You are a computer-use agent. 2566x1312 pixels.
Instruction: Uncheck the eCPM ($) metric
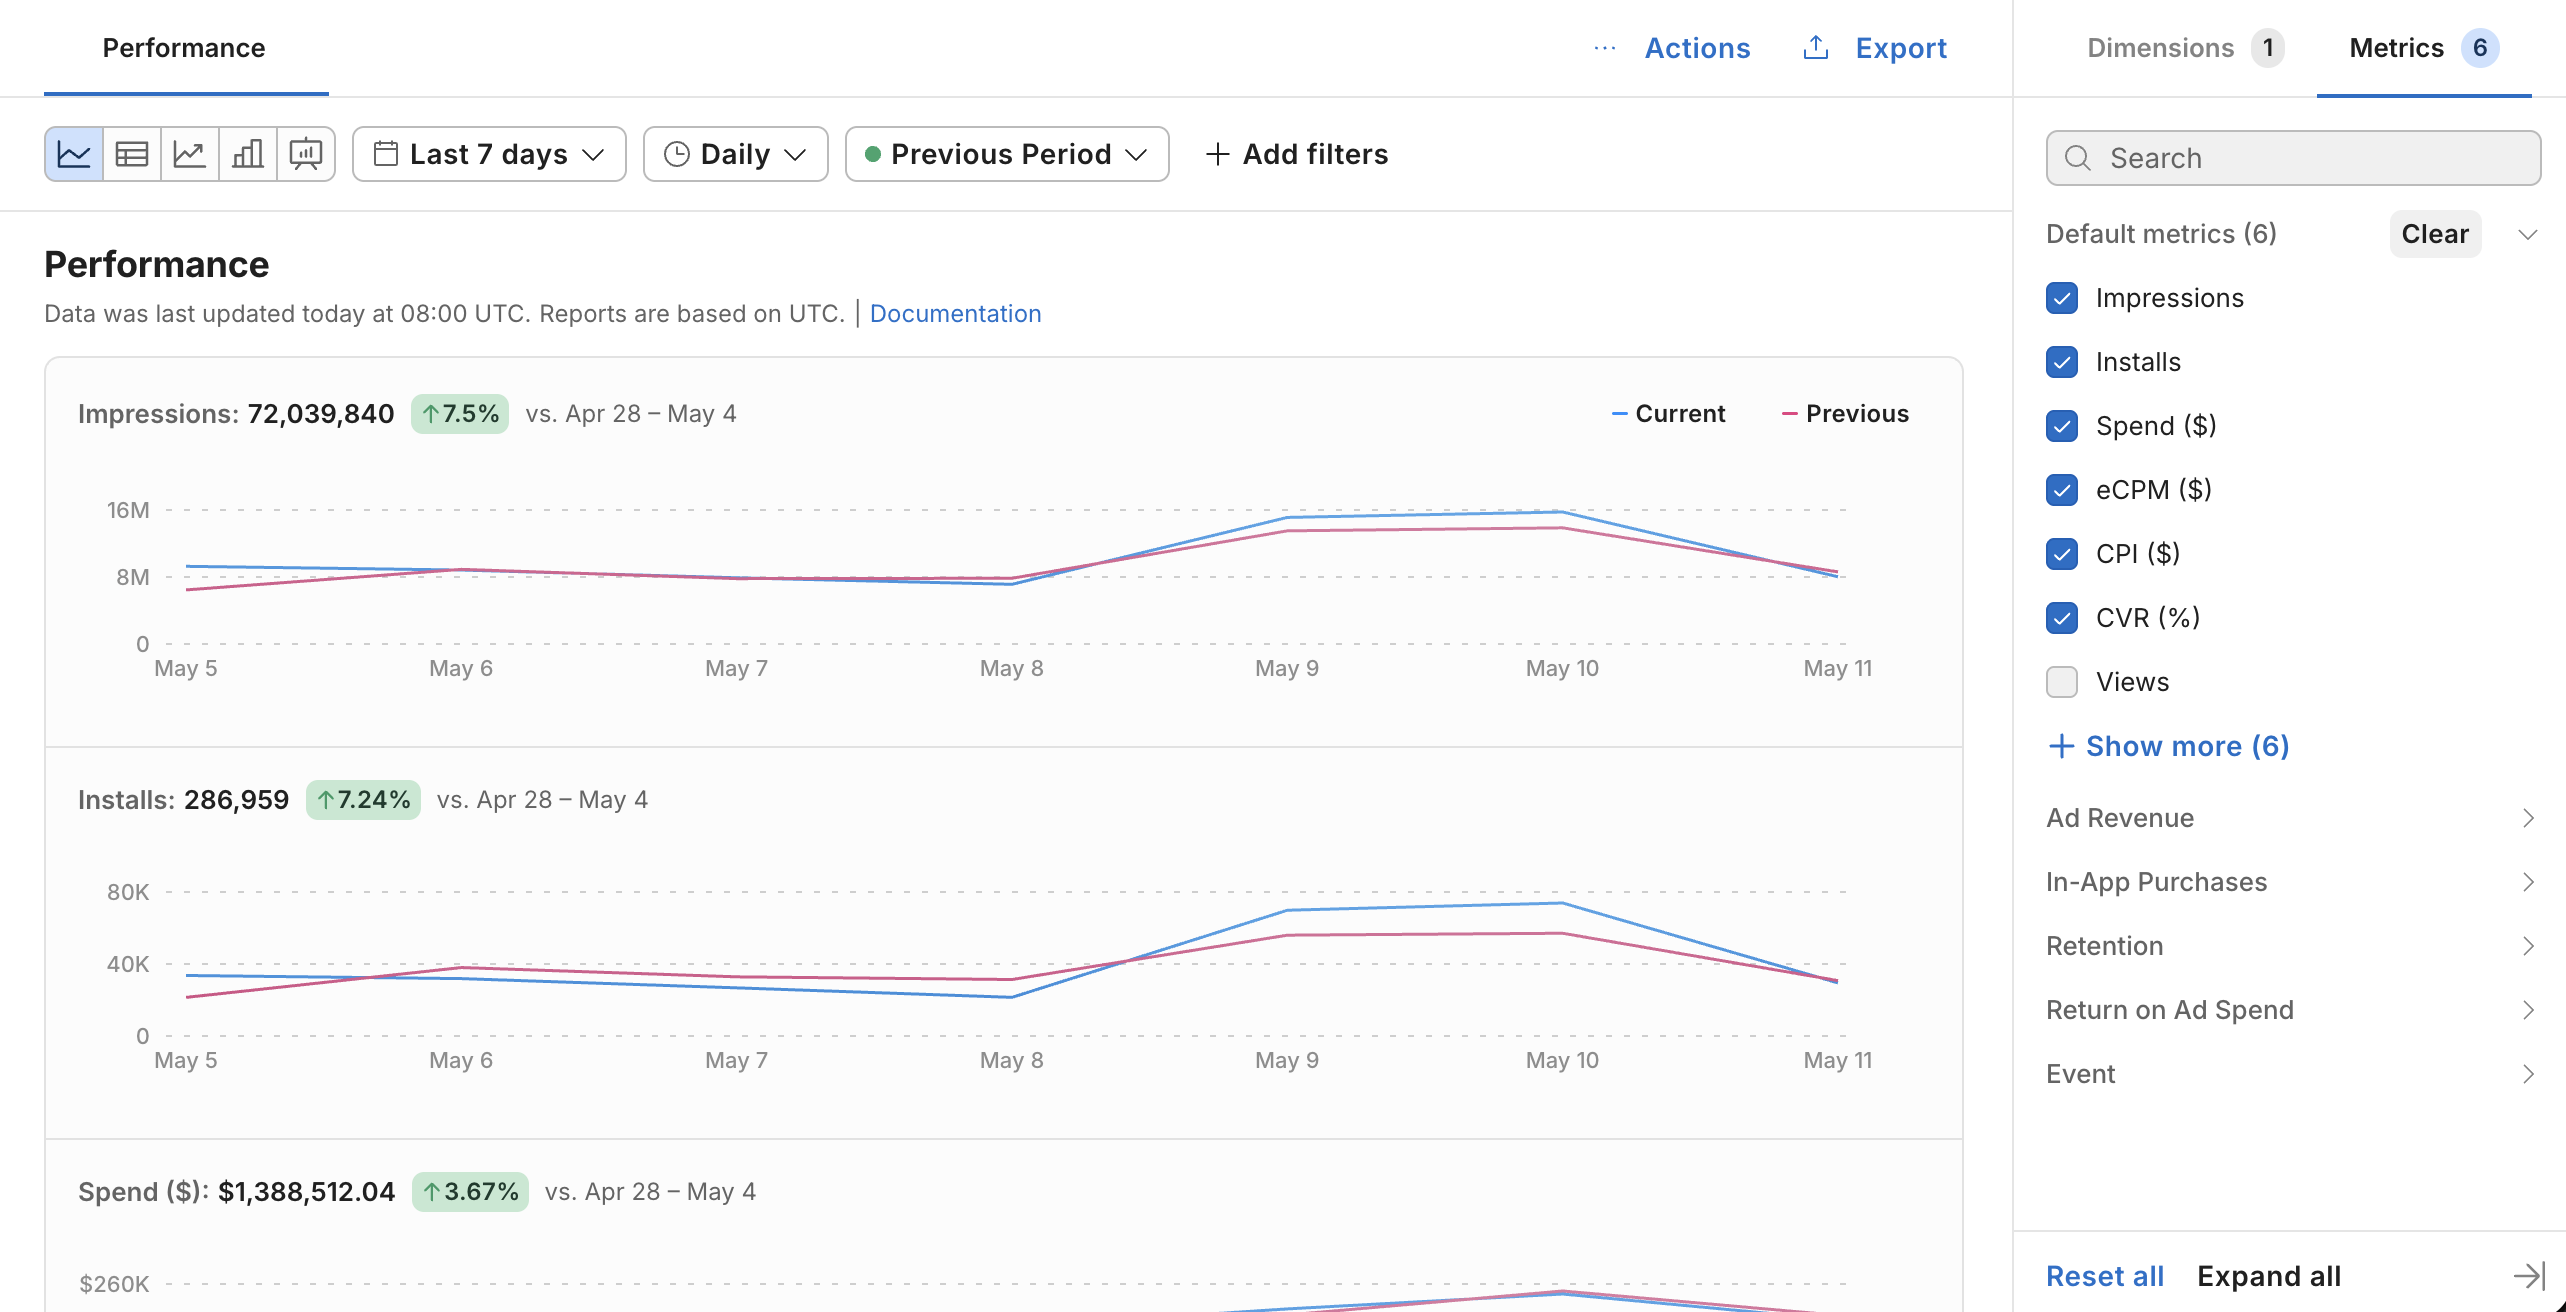click(2062, 490)
